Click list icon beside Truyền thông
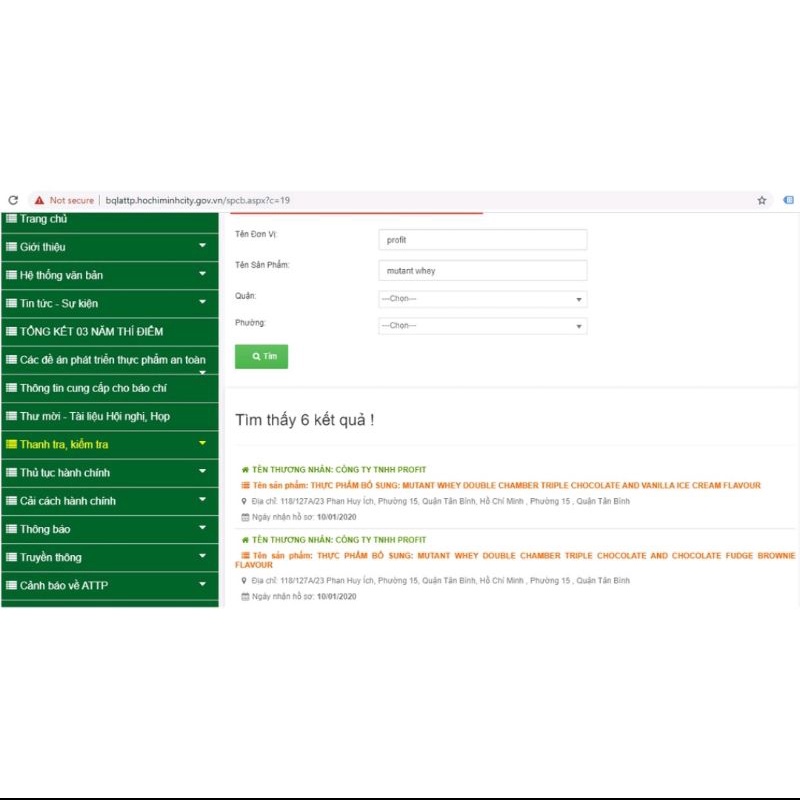Viewport: 800px width, 800px height. [x=11, y=557]
